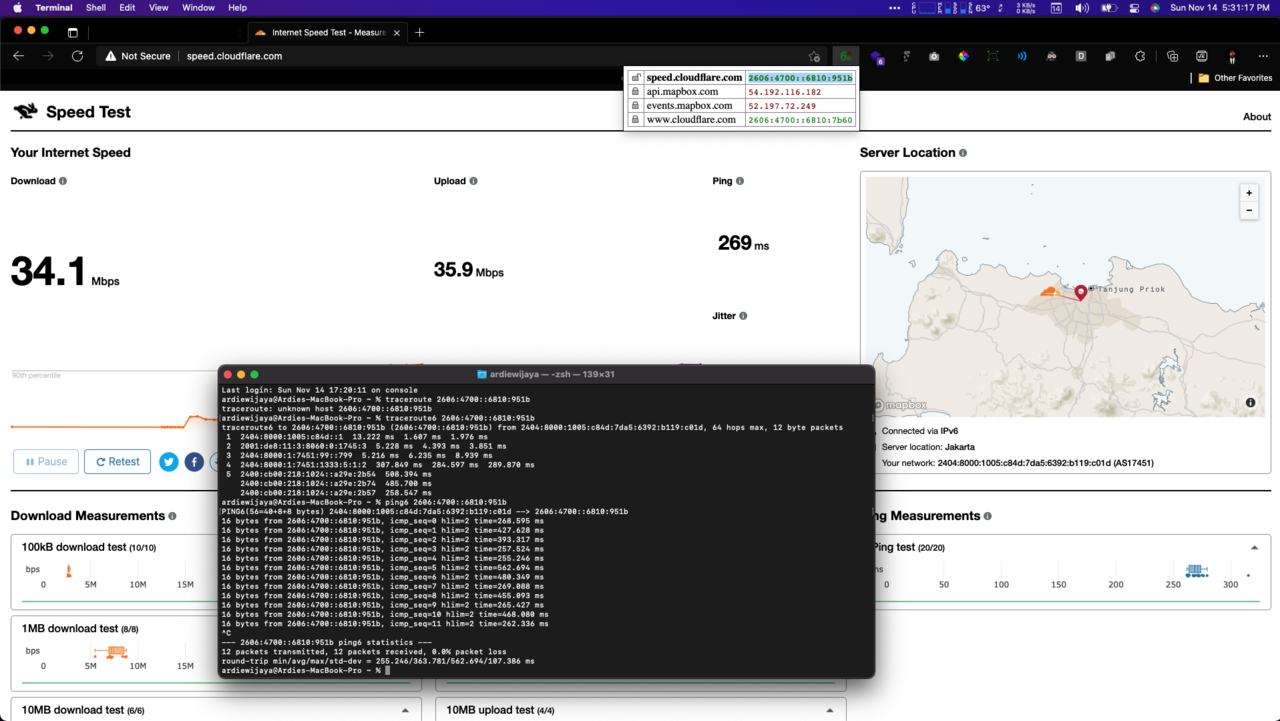The height and width of the screenshot is (721, 1280).
Task: Pause the running speed test
Action: click(46, 462)
